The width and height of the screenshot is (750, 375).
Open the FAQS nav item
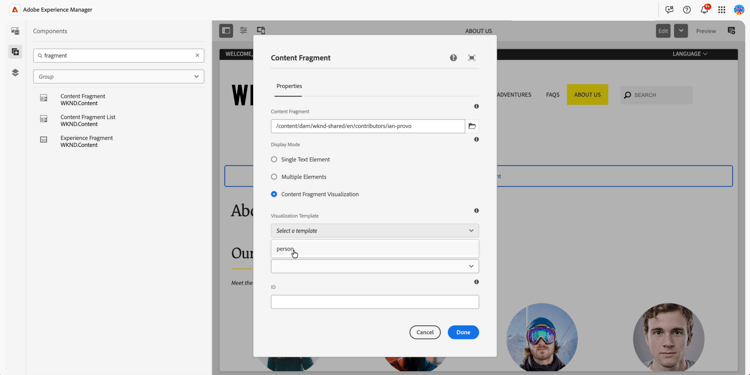(552, 95)
